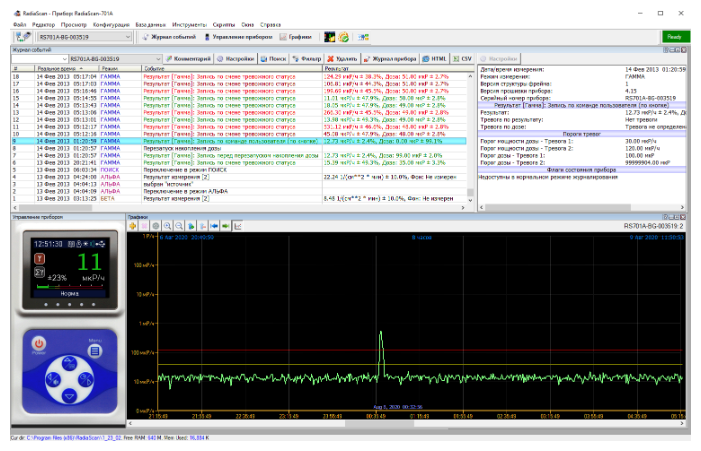Zoom out on the graph
701x451 pixels.
click(179, 226)
